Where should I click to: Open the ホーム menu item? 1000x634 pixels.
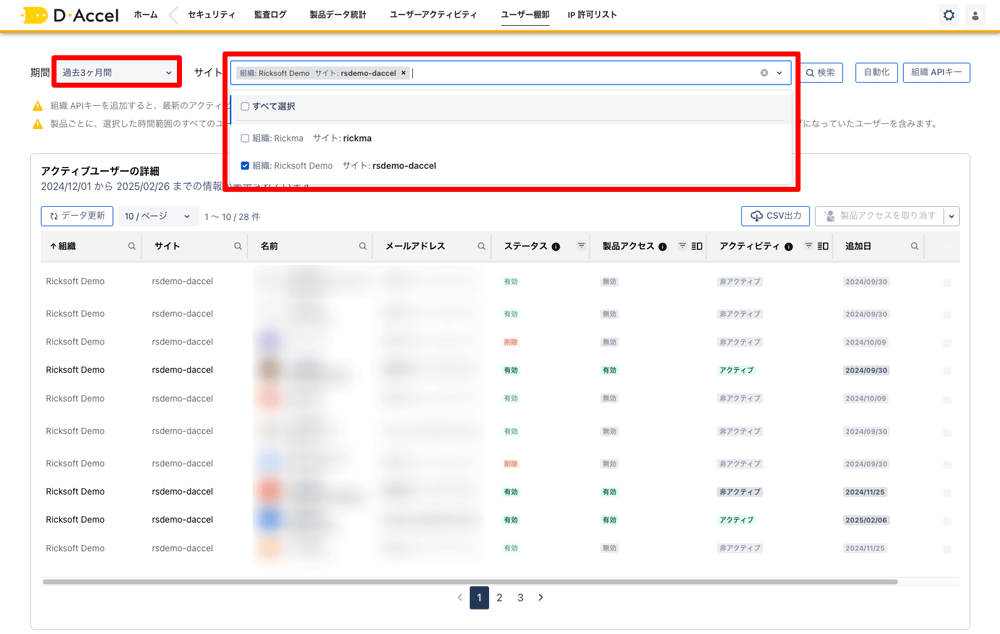point(146,15)
